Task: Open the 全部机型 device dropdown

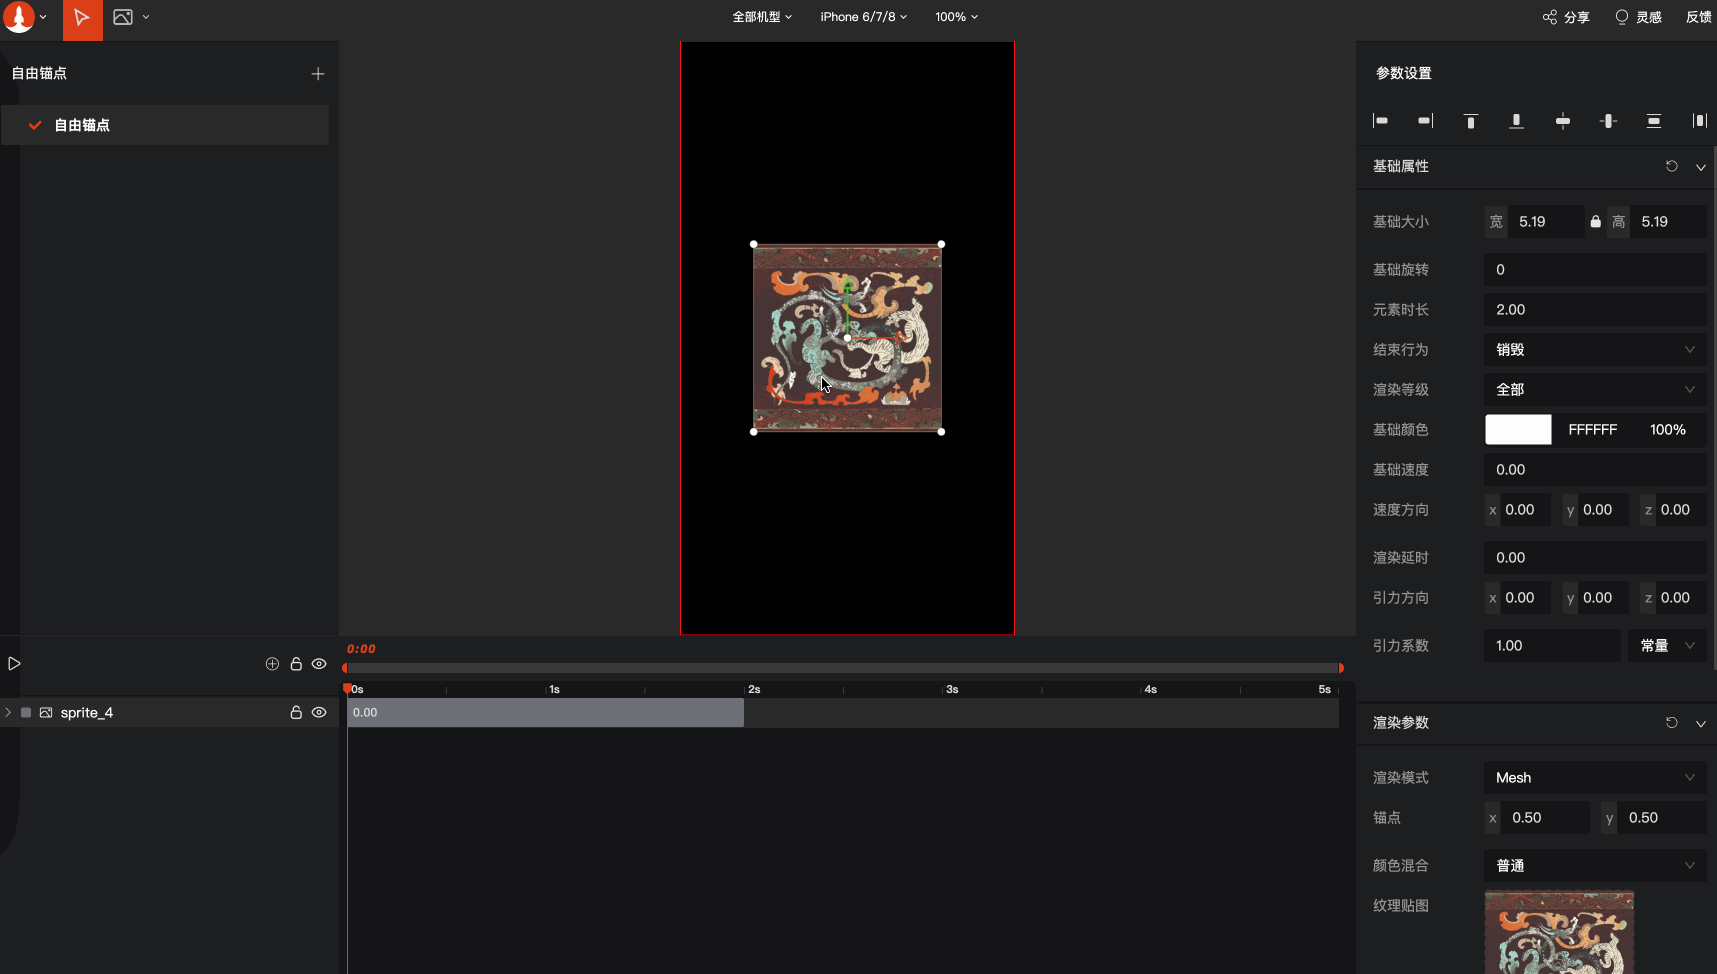Action: [x=762, y=17]
